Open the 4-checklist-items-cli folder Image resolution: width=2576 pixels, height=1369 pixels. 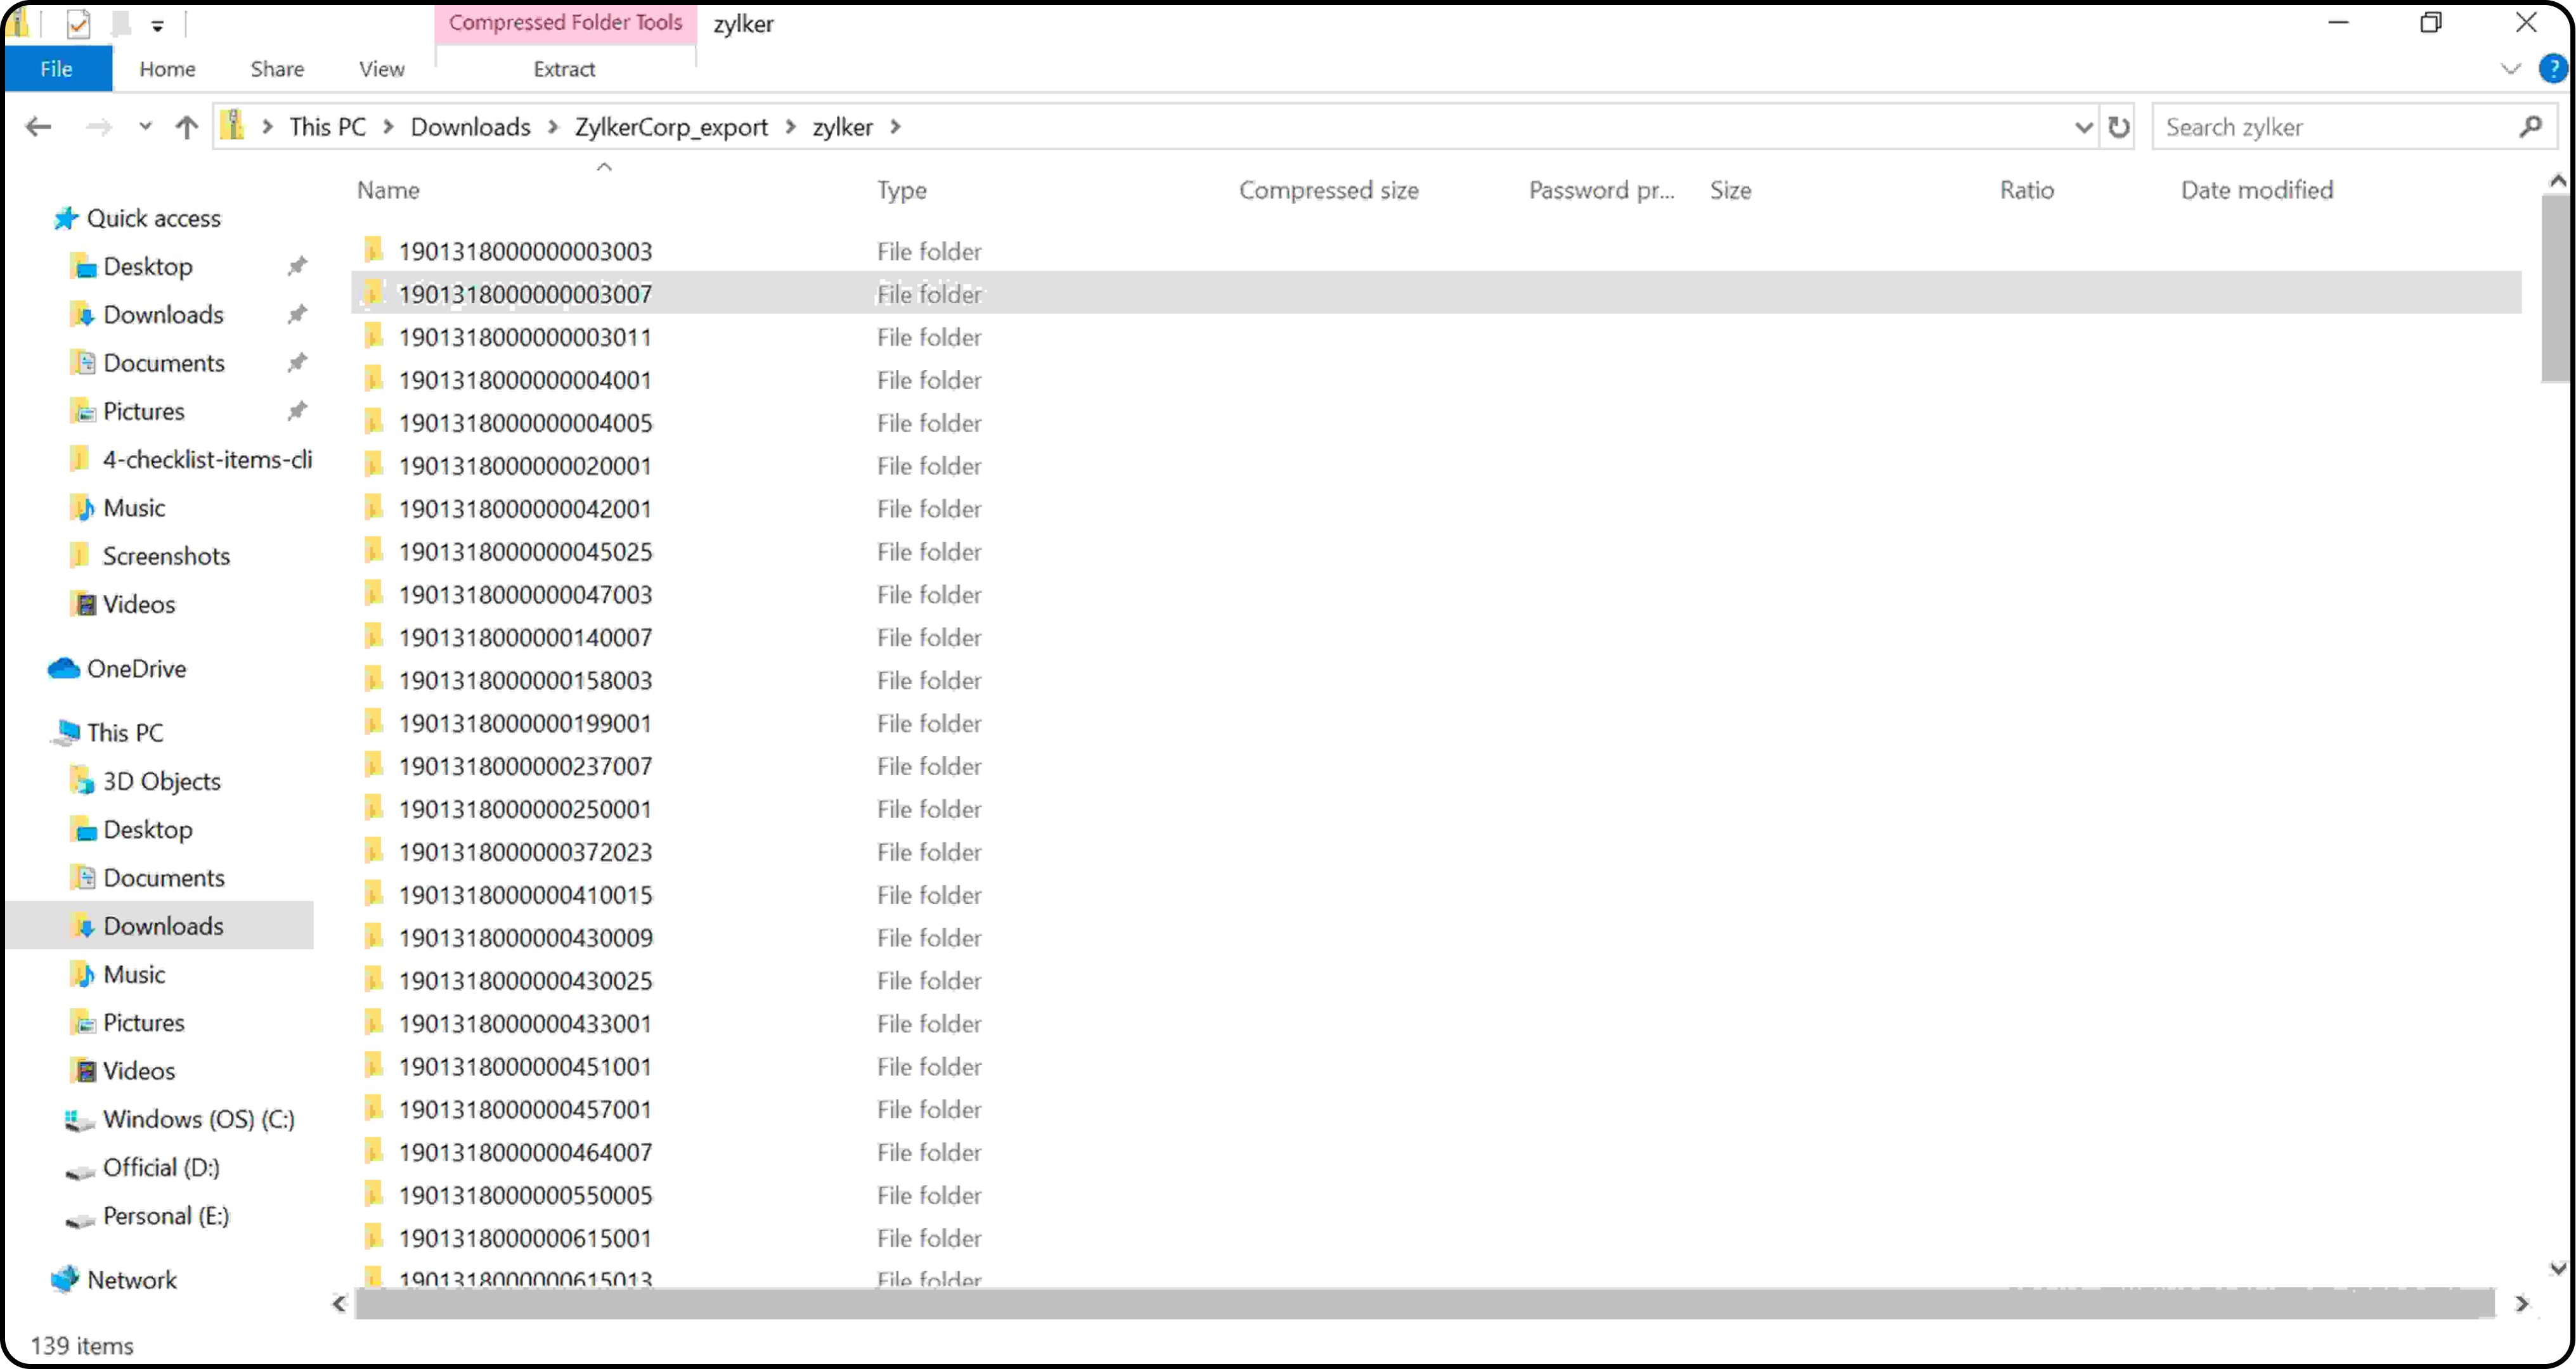[207, 460]
